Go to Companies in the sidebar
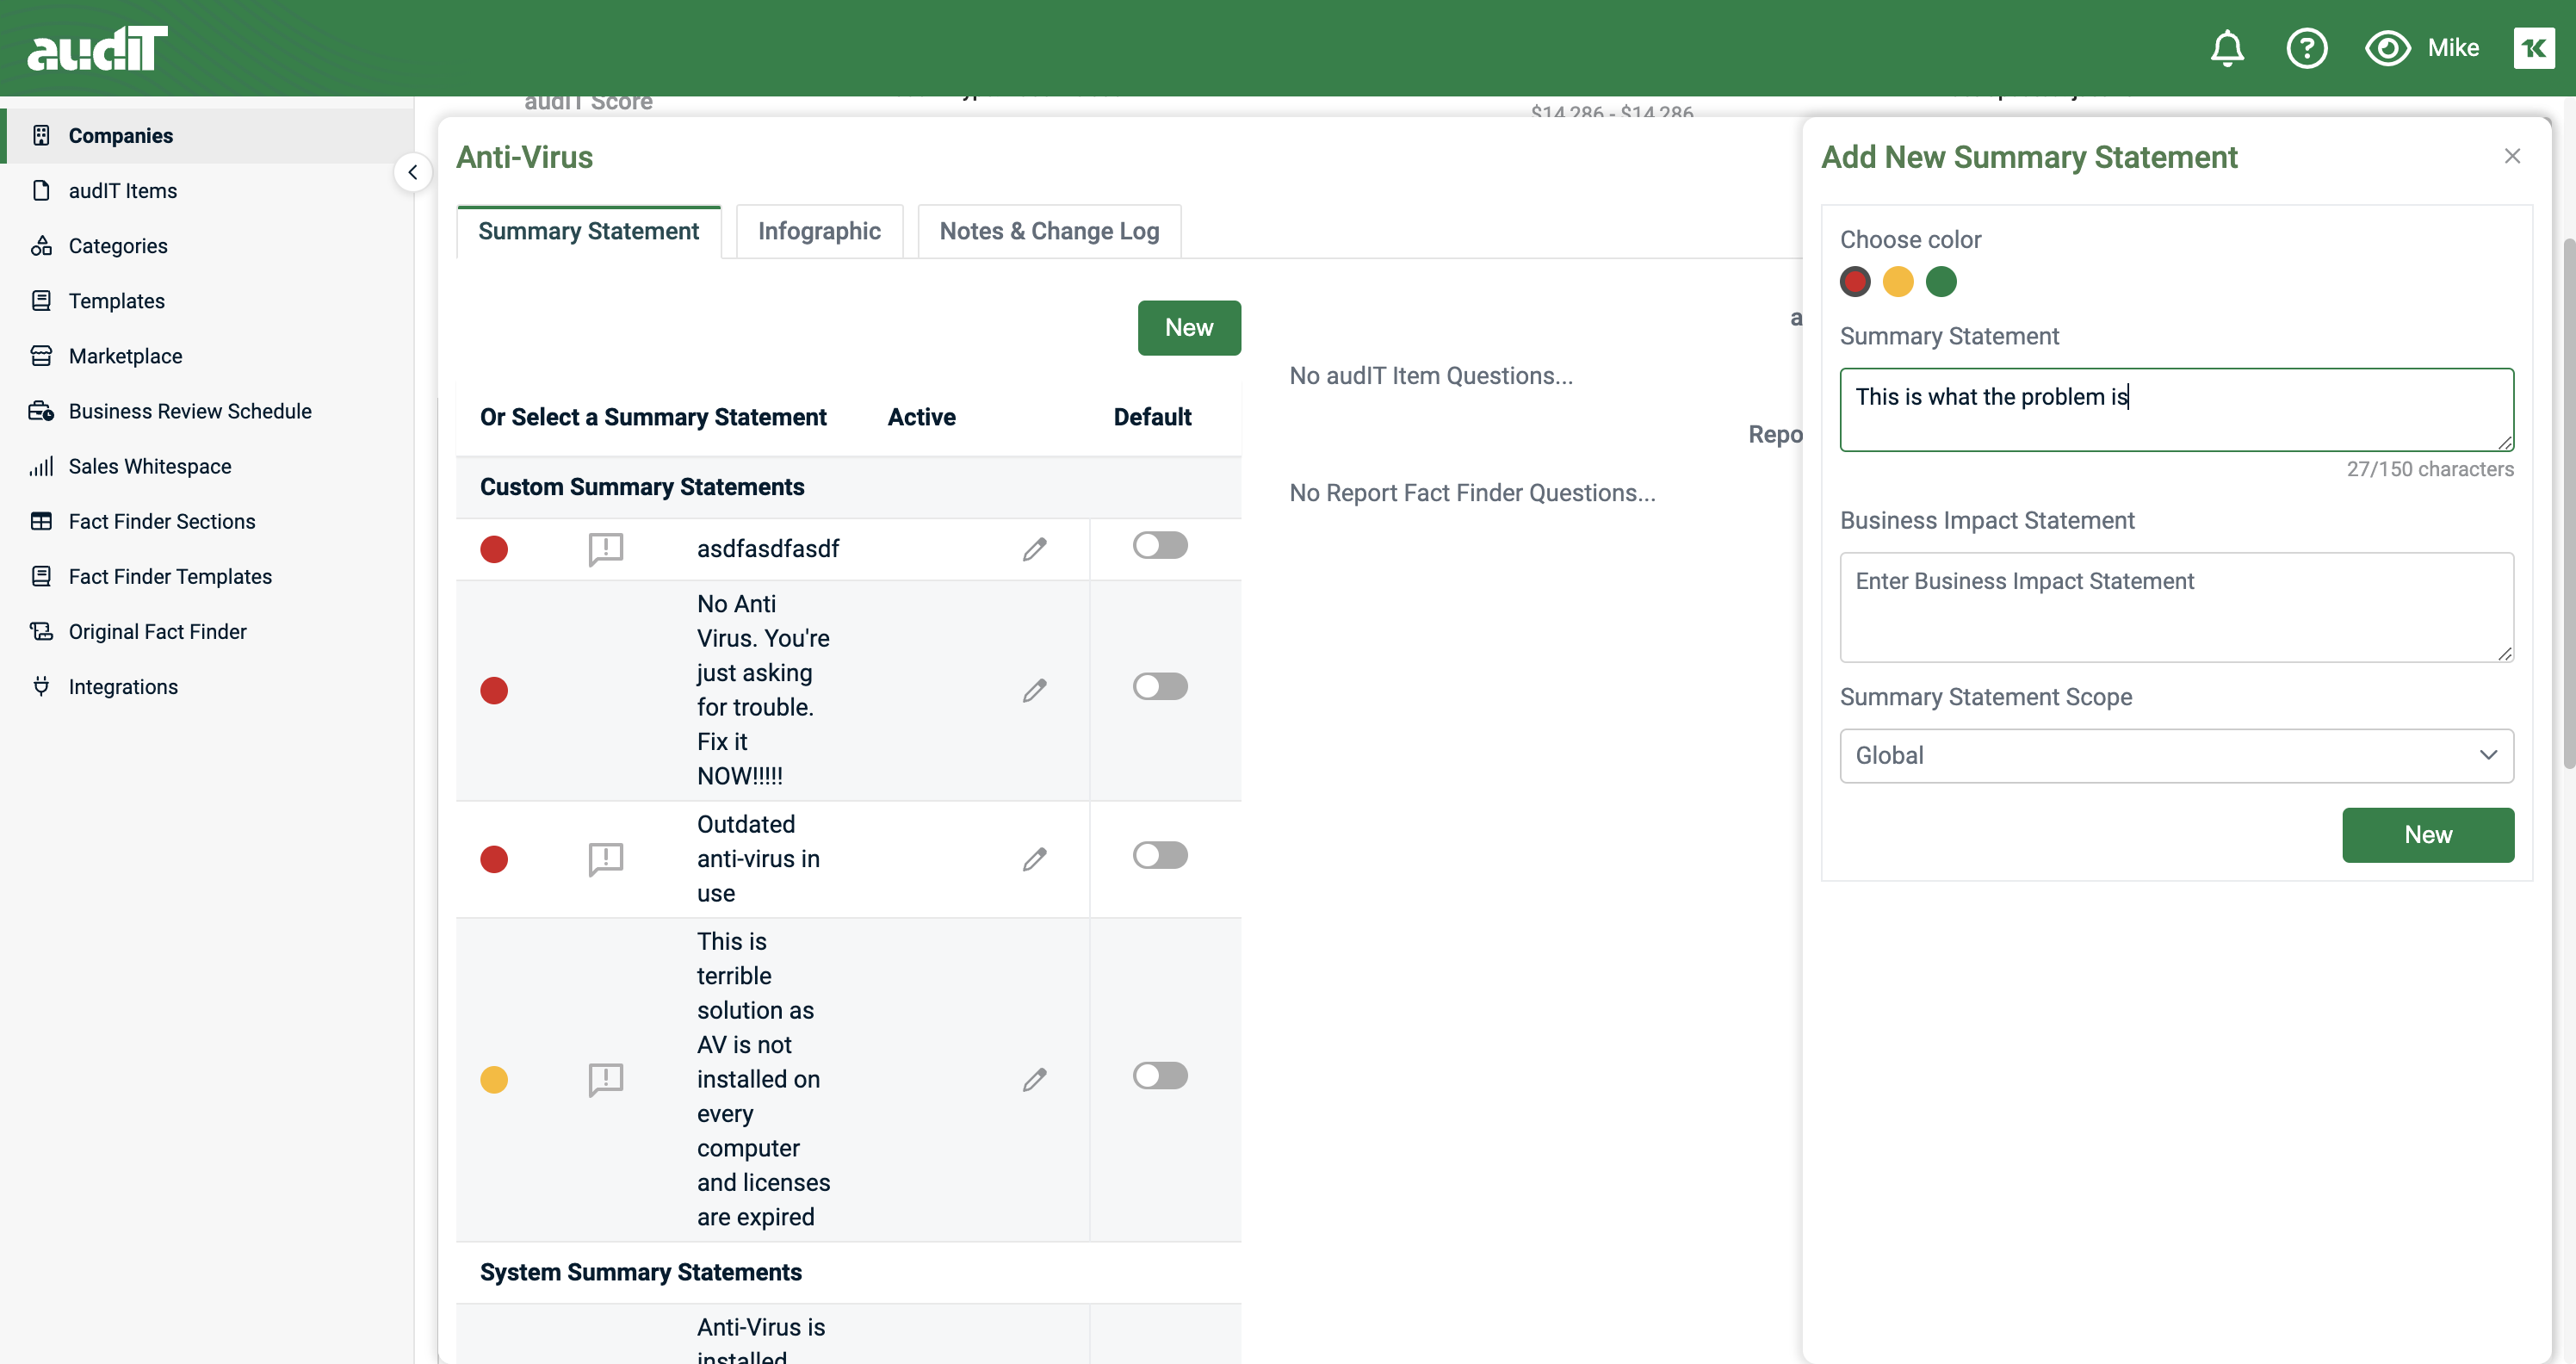 click(x=207, y=135)
